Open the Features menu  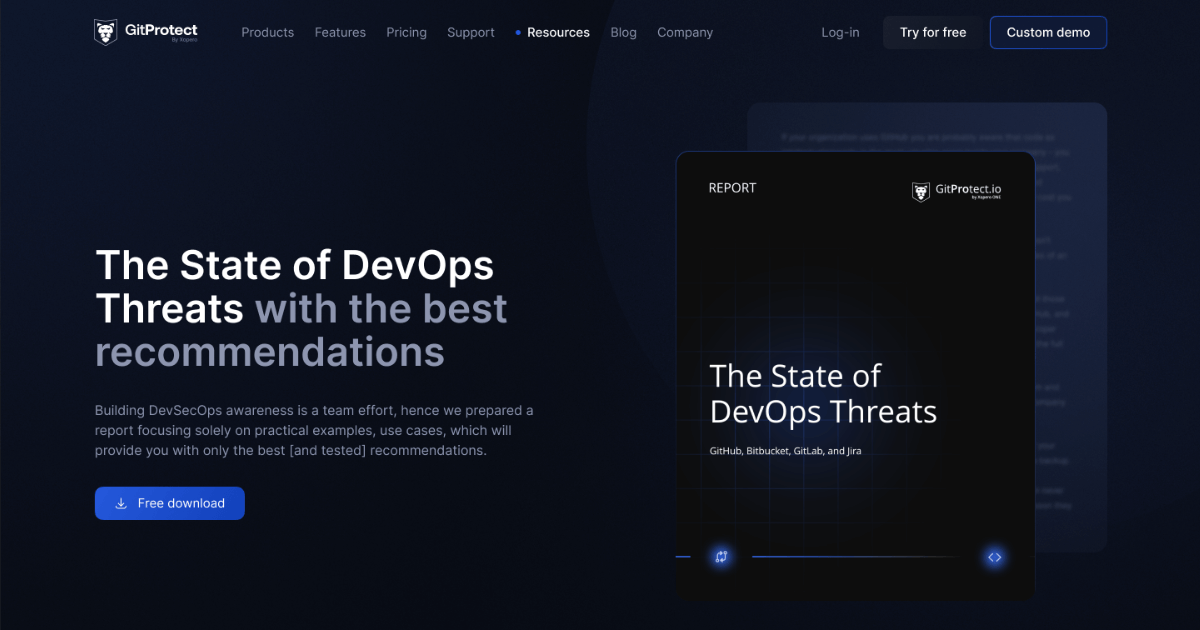(x=340, y=32)
